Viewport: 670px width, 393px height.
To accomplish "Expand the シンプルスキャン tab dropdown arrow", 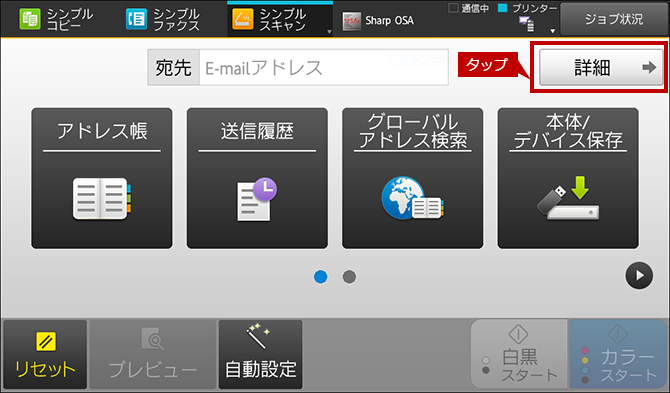I will click(x=329, y=32).
